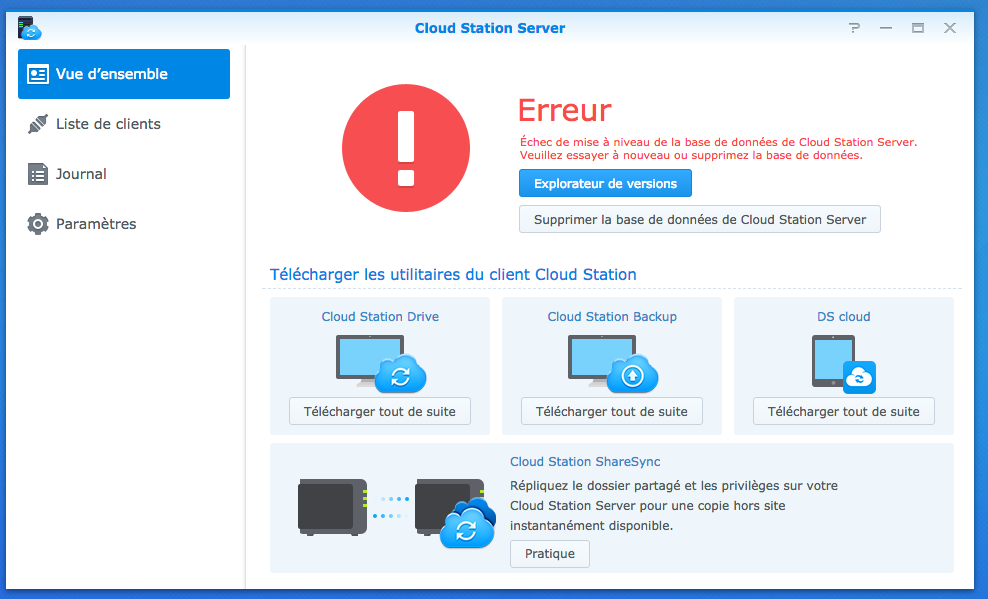Click the Journal list icon
This screenshot has width=988, height=599.
point(38,174)
